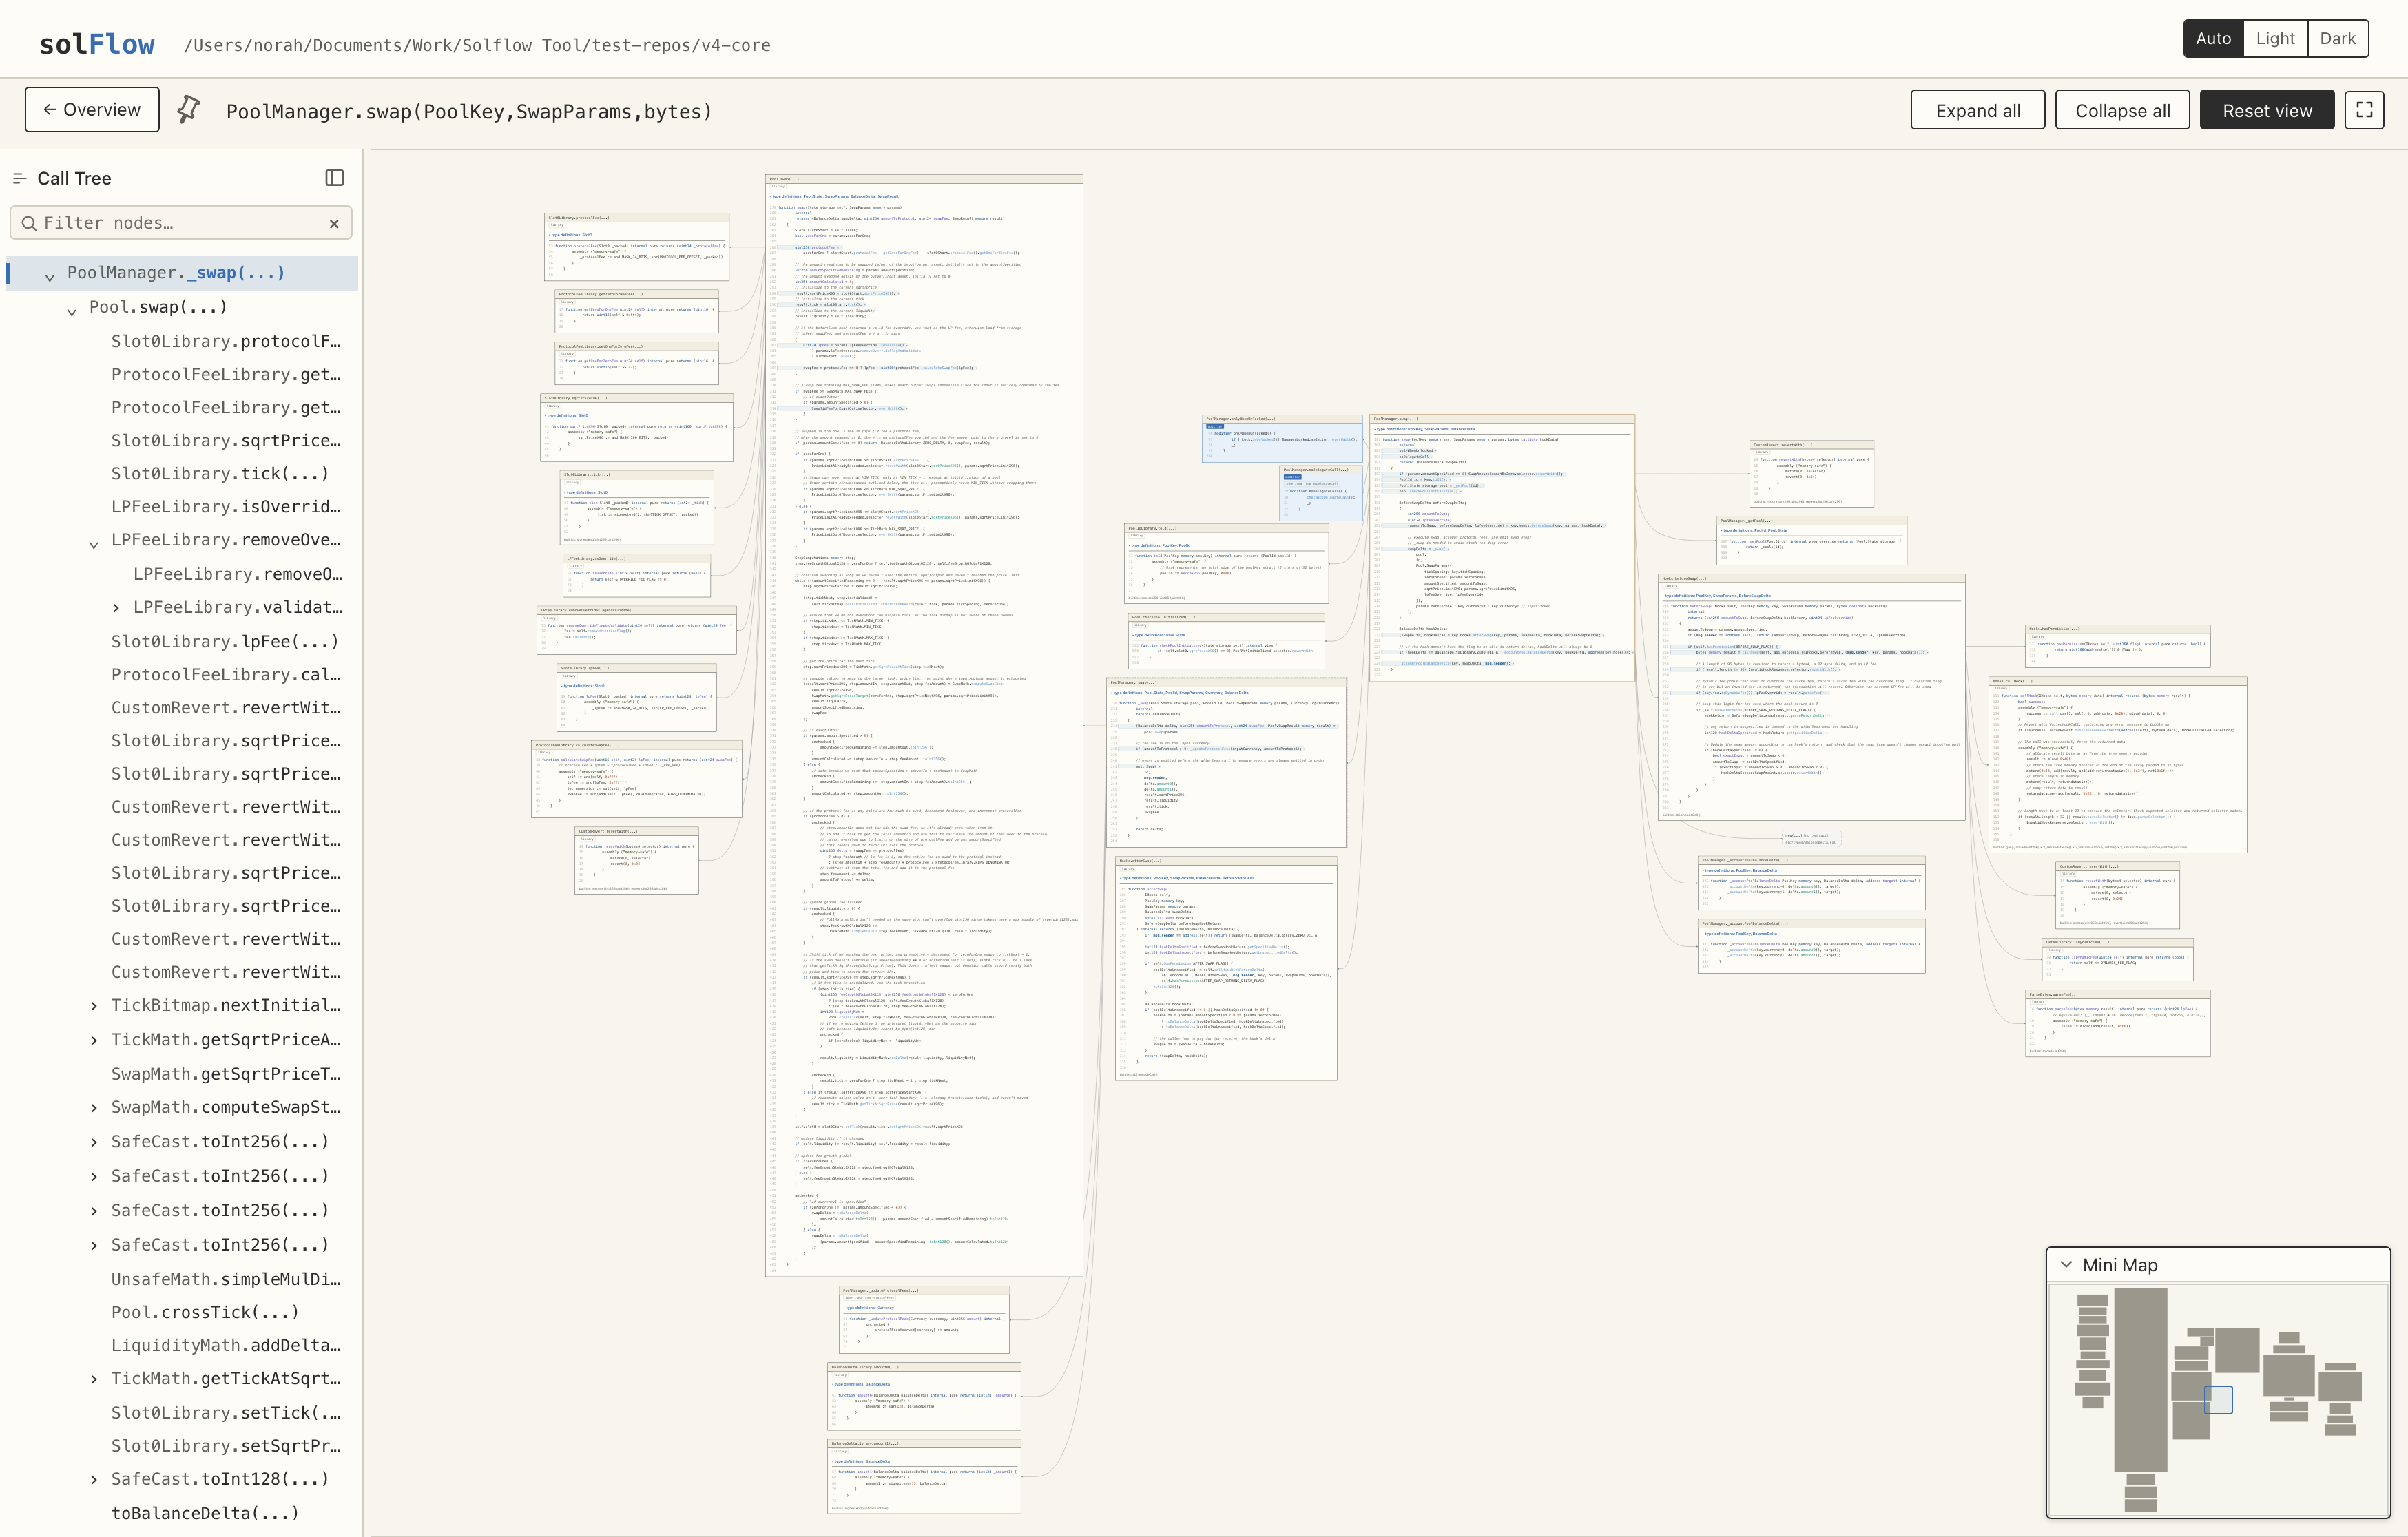Collapse the LPFeeLibrary.removeOve... node
The height and width of the screenshot is (1537, 2408).
93,543
